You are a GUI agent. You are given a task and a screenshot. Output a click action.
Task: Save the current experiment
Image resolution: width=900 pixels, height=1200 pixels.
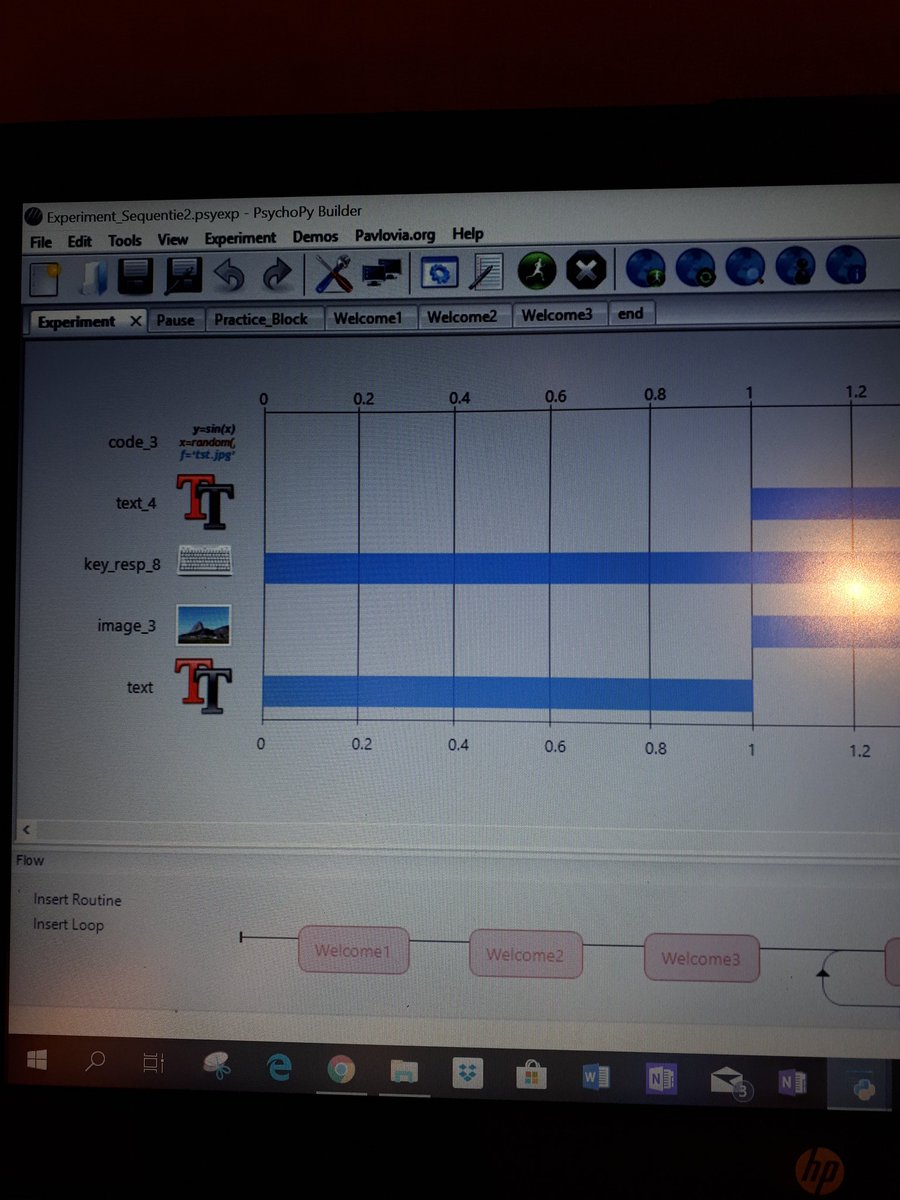[136, 275]
